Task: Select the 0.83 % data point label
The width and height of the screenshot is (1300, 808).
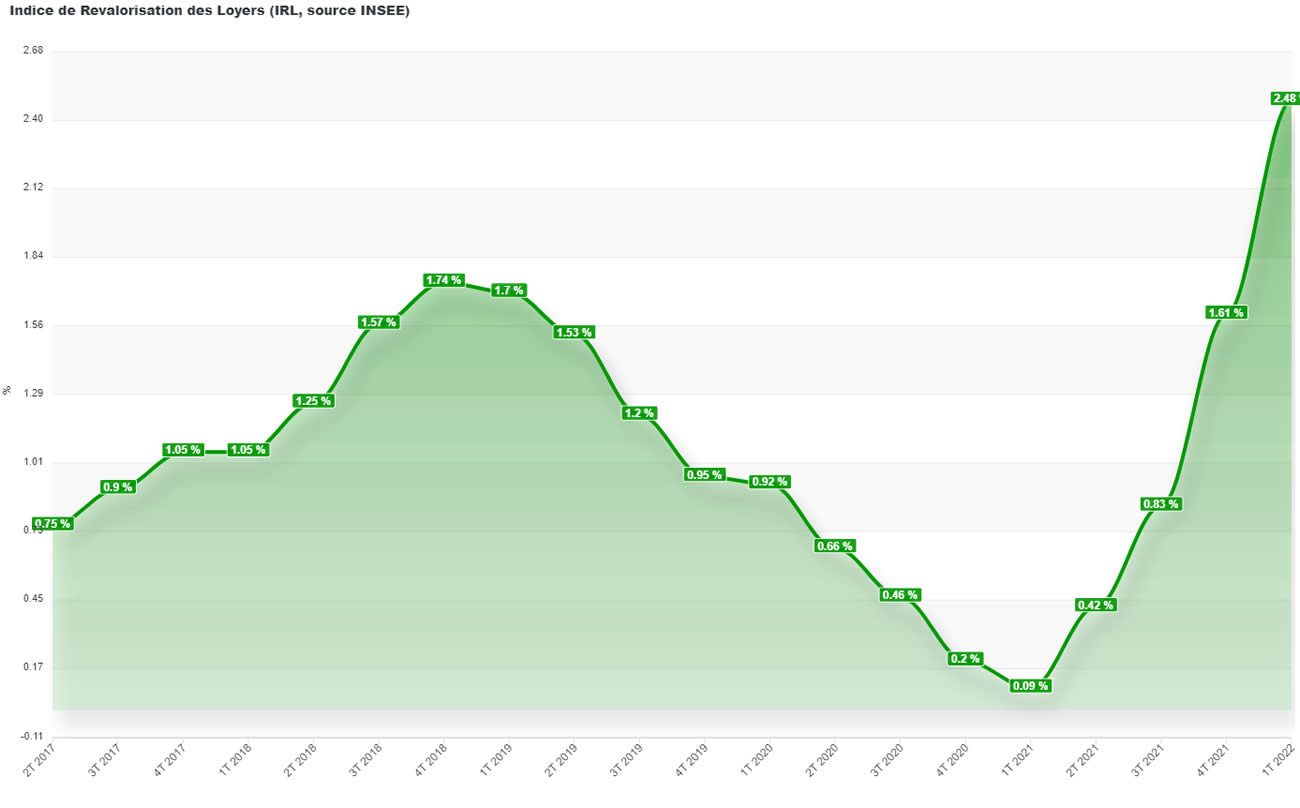Action: coord(1160,504)
